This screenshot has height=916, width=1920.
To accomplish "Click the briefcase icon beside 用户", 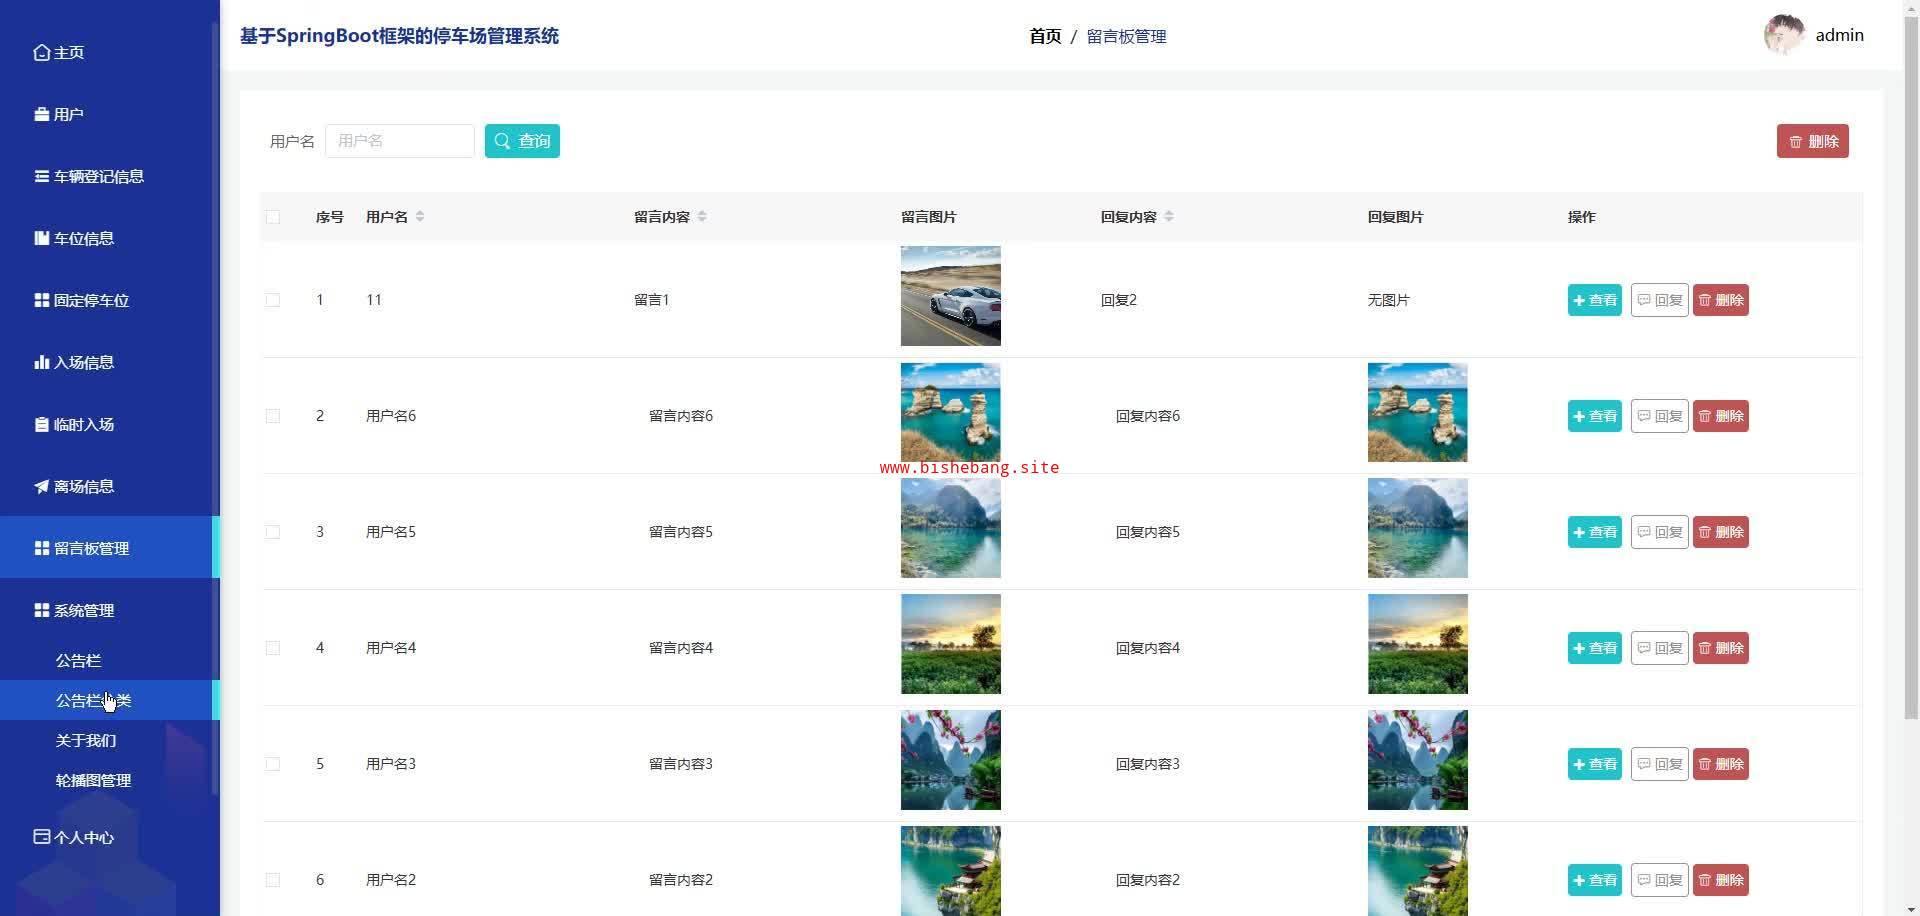I will point(41,114).
